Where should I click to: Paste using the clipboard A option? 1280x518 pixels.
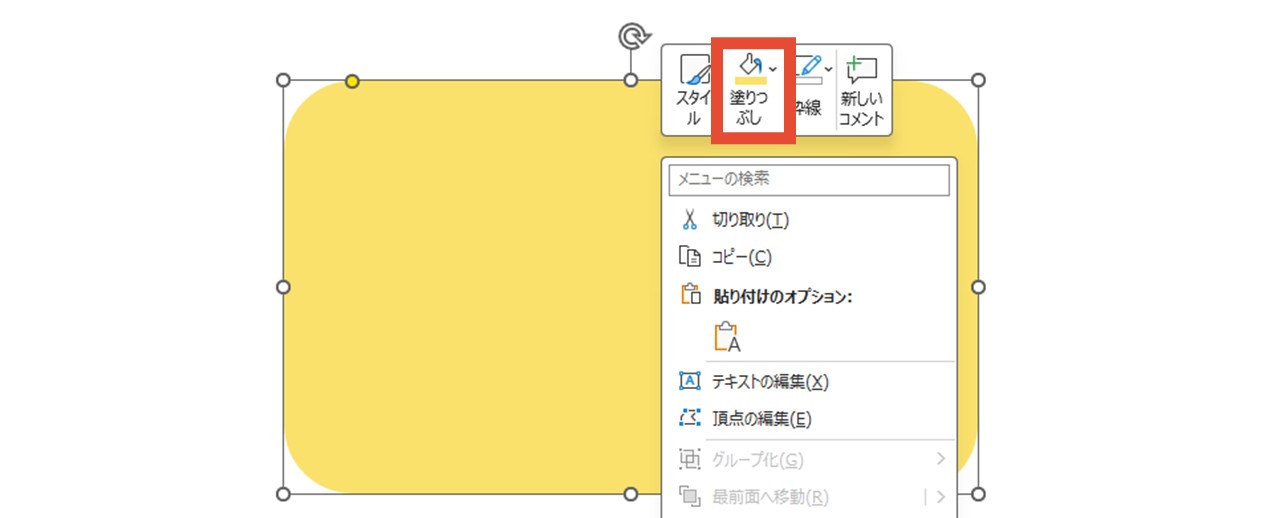point(728,337)
